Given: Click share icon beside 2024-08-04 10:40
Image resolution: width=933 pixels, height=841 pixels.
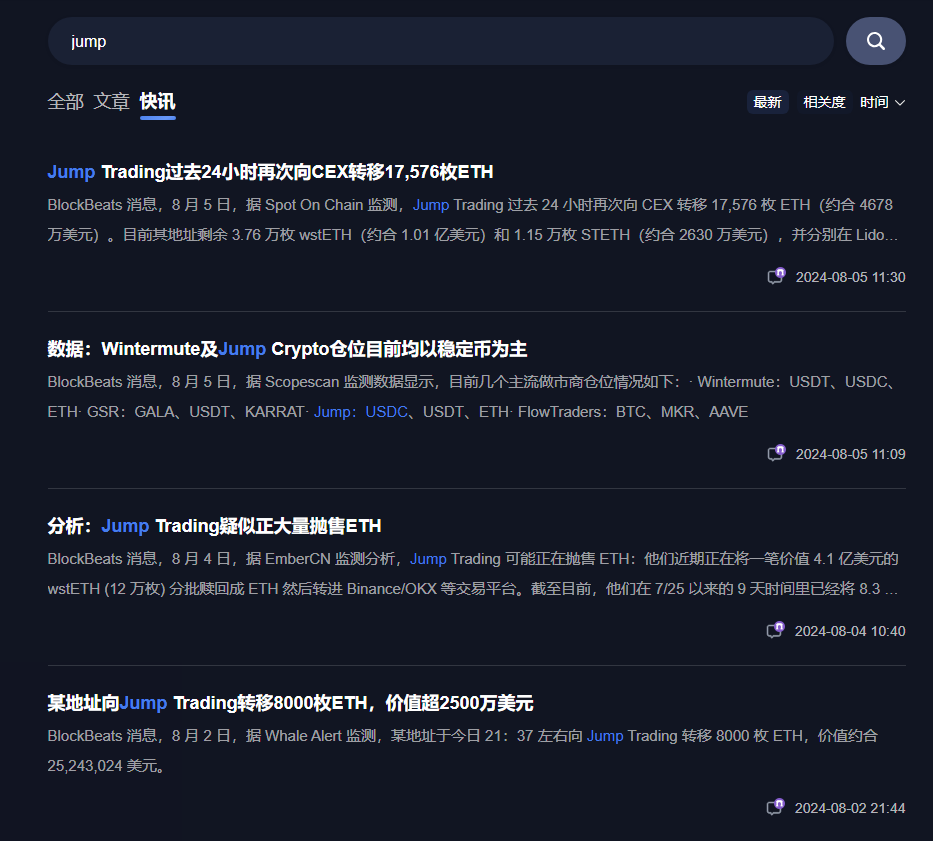Looking at the screenshot, I should (x=775, y=630).
